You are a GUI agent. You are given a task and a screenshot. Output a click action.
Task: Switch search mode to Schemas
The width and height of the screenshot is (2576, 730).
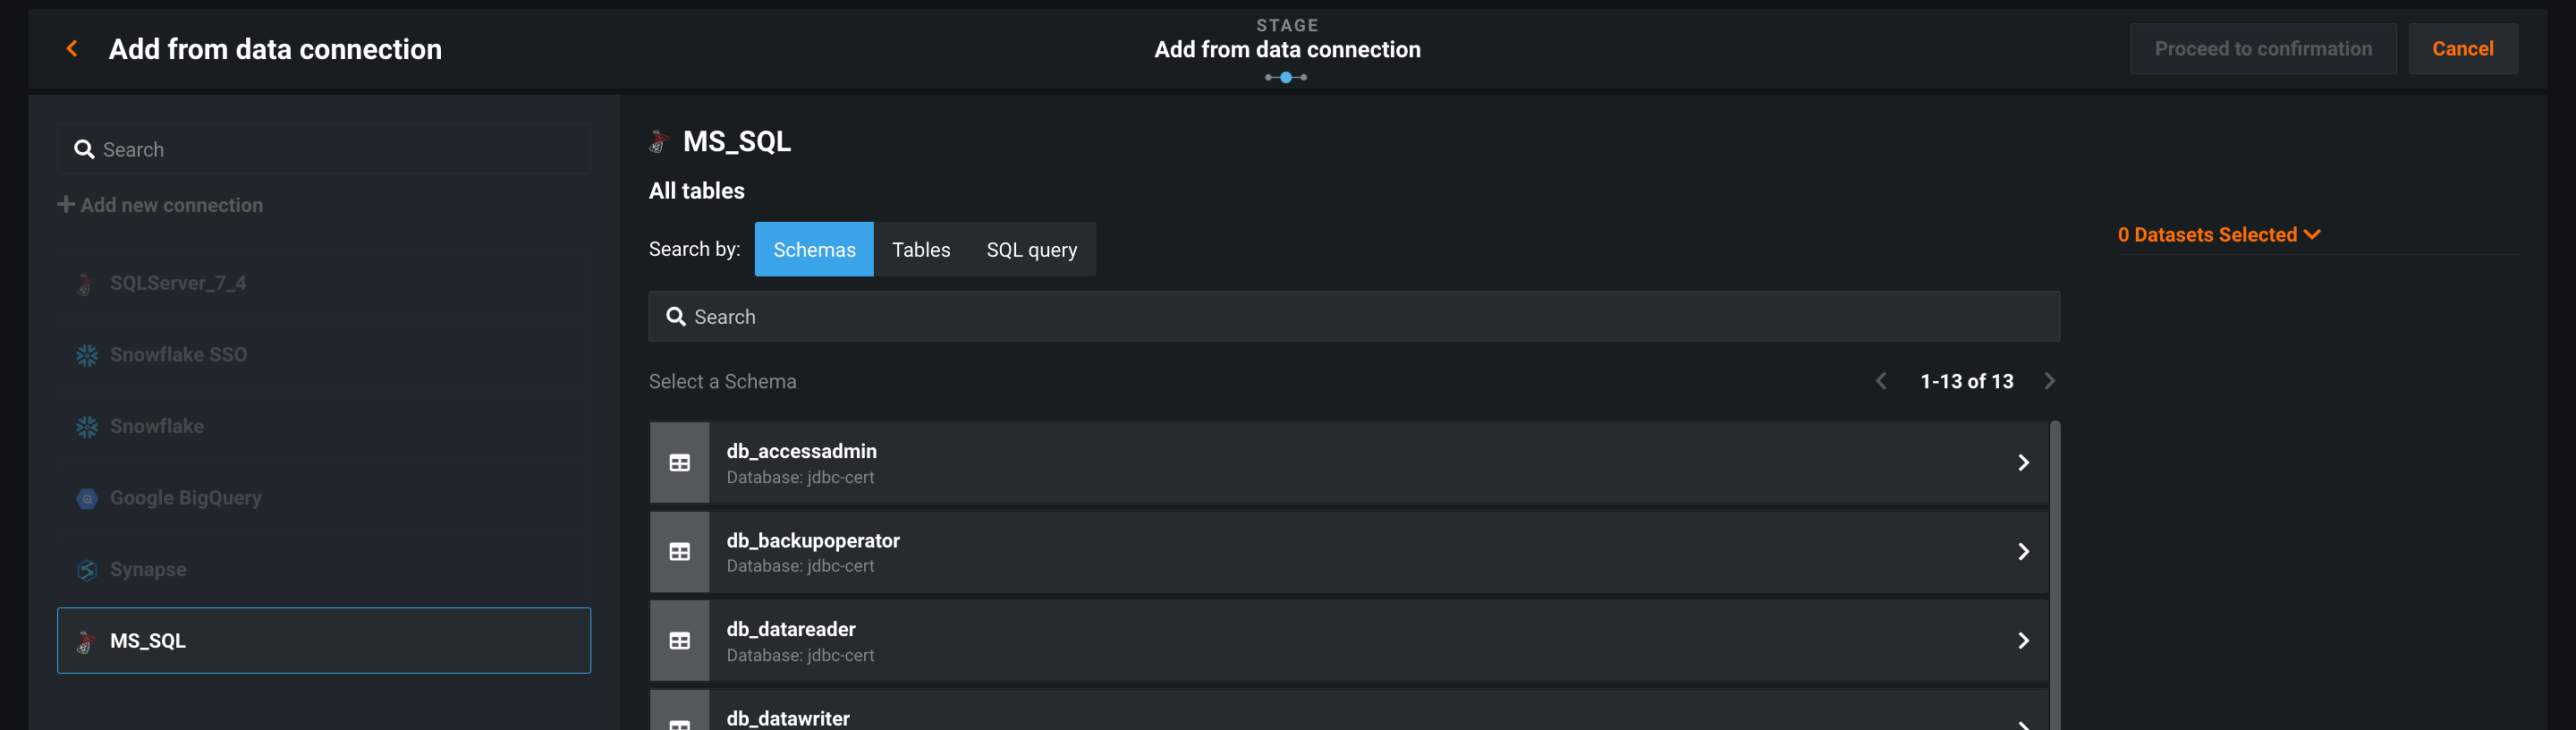coord(813,250)
